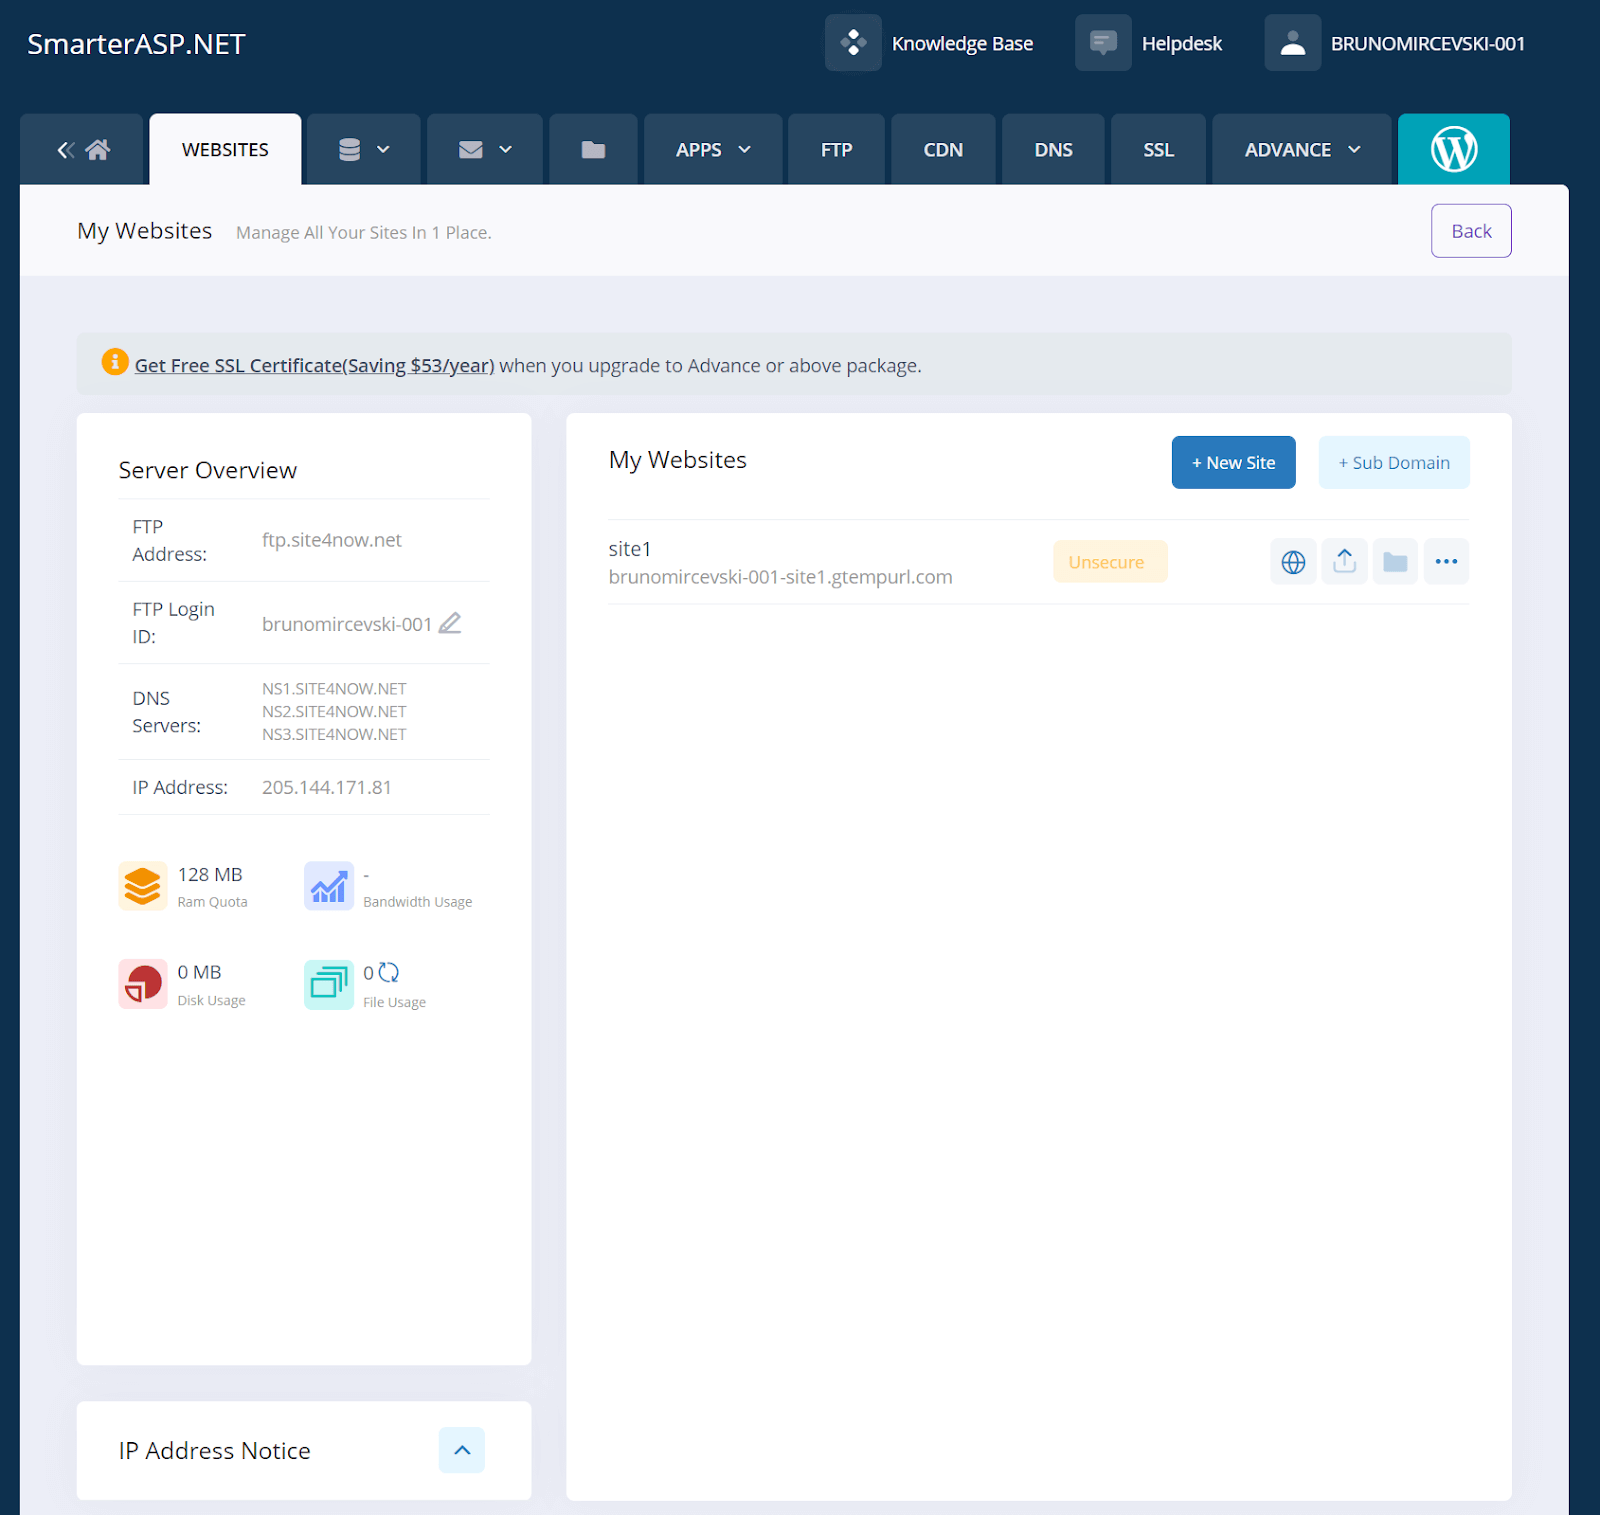The width and height of the screenshot is (1600, 1515).
Task: Open the email dropdown tab
Action: tap(485, 150)
